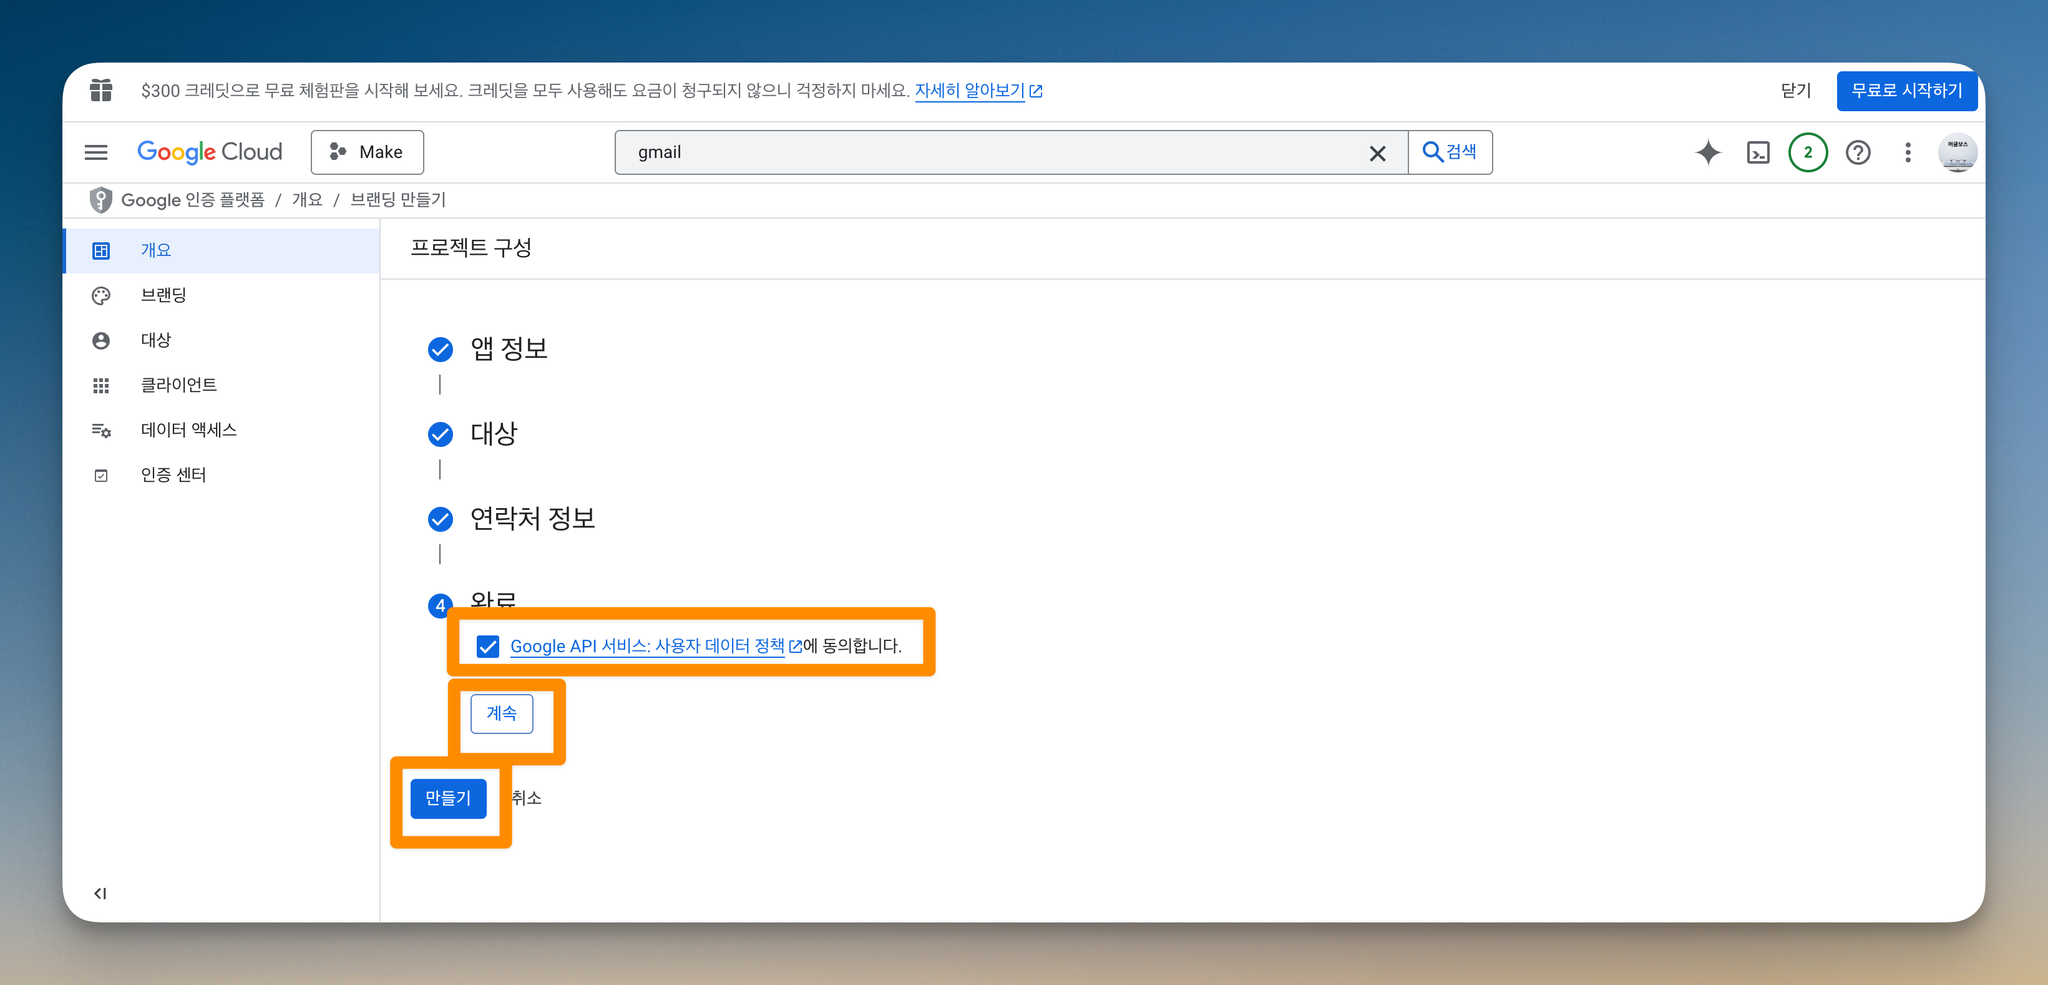Expand the 연락처 정보 step
Image resolution: width=2048 pixels, height=985 pixels.
(532, 519)
